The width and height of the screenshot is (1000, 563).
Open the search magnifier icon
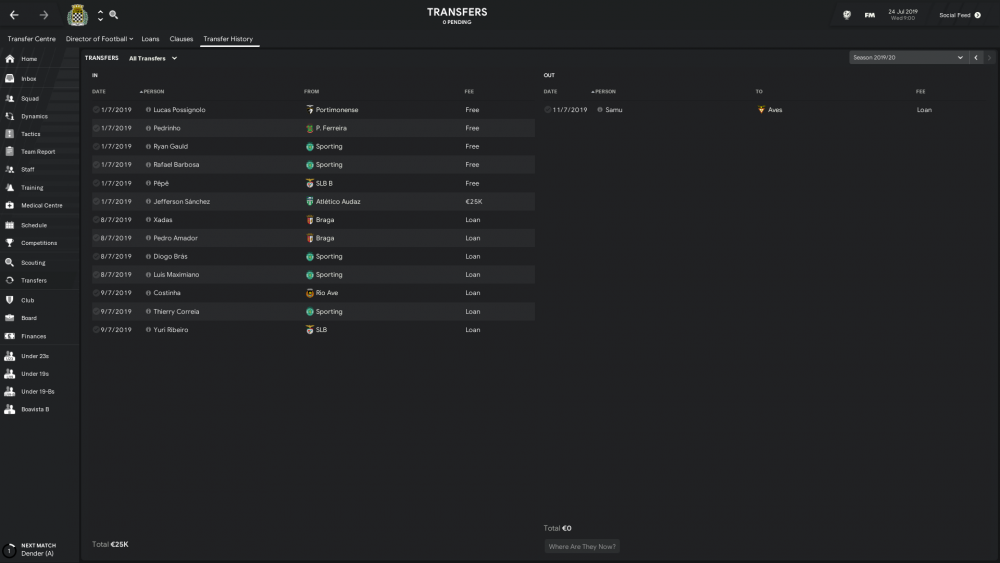tap(114, 15)
